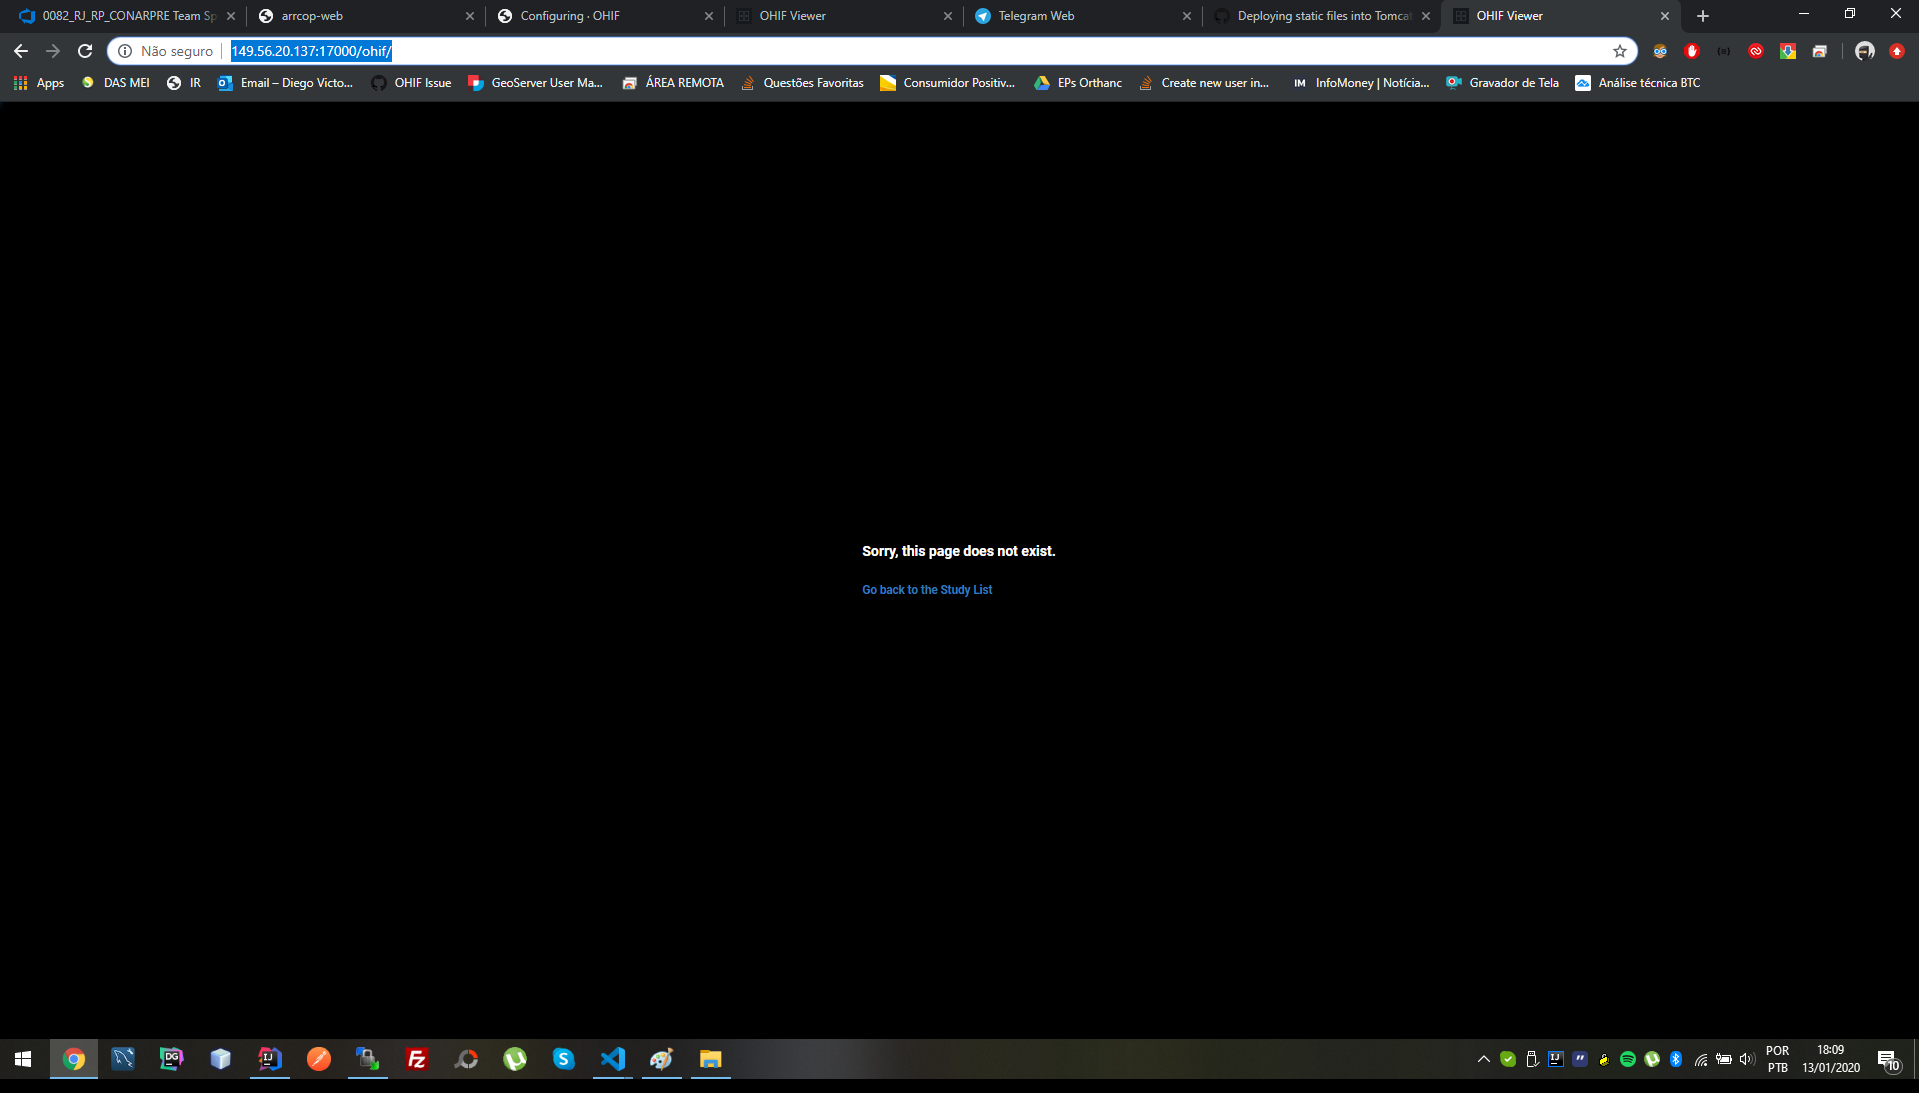This screenshot has height=1093, width=1919.
Task: Close the arrcop-web tab
Action: point(470,16)
